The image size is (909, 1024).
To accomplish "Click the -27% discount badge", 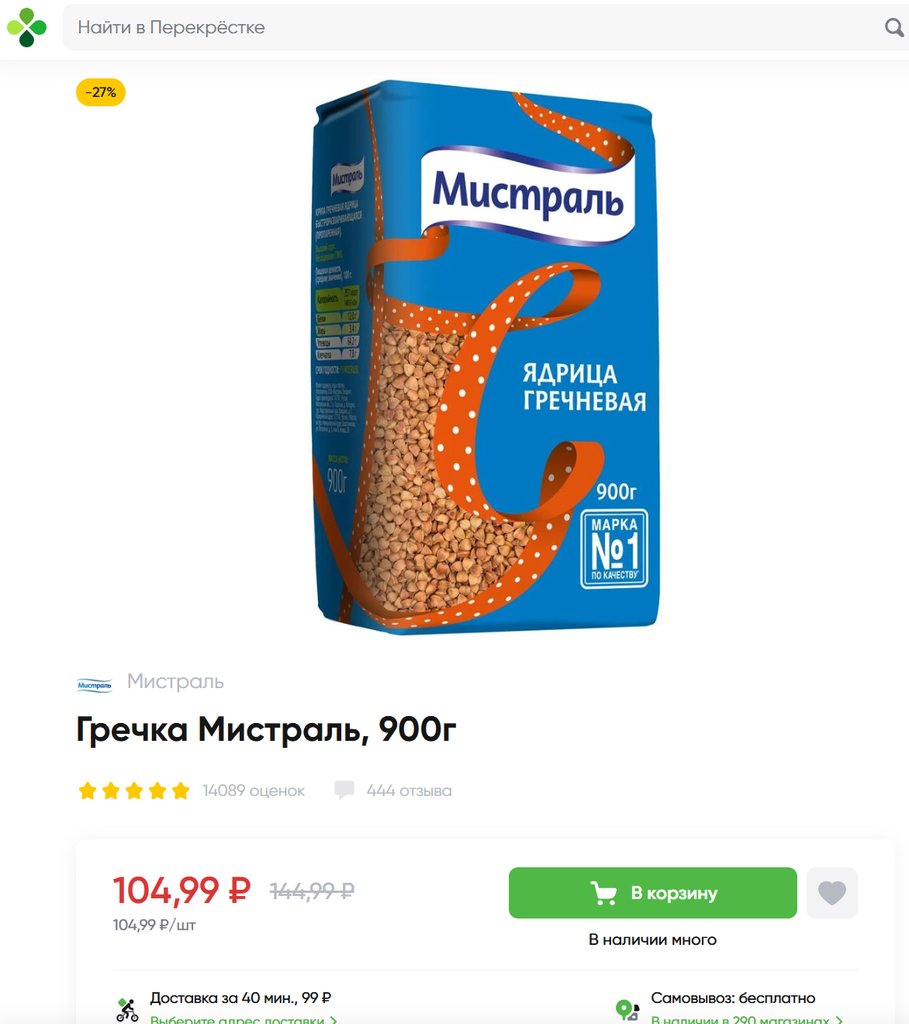I will point(101,92).
